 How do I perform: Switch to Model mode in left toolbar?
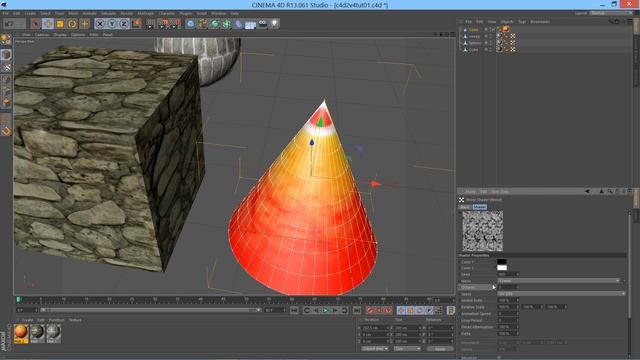[6, 55]
